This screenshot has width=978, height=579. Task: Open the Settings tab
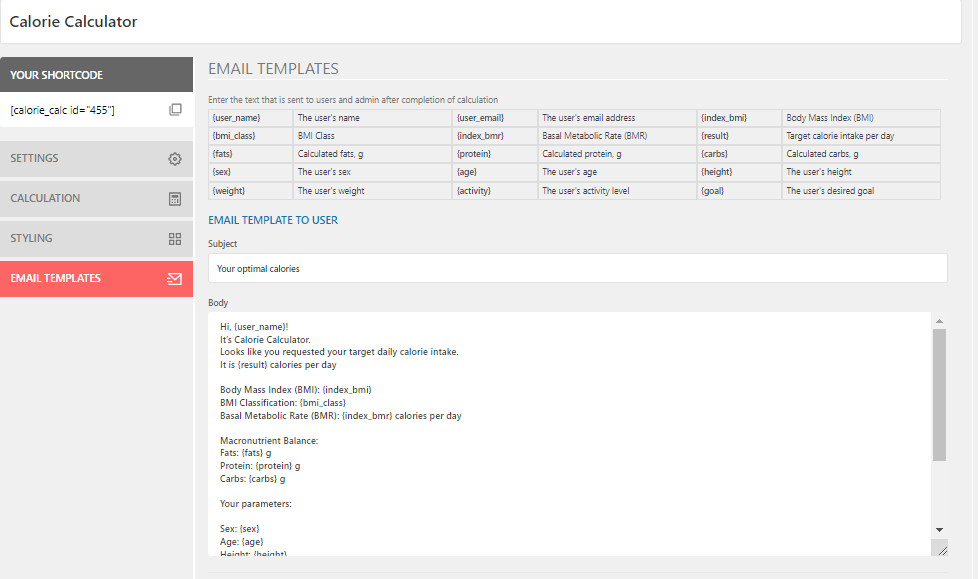coord(97,158)
